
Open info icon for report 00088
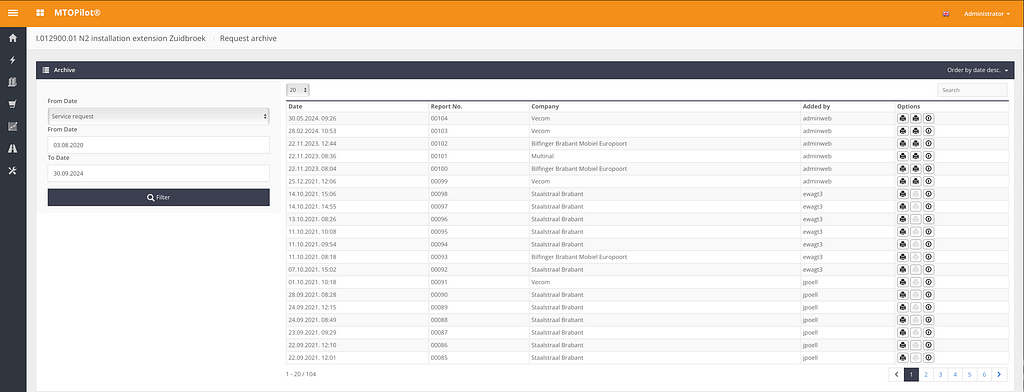click(x=929, y=320)
